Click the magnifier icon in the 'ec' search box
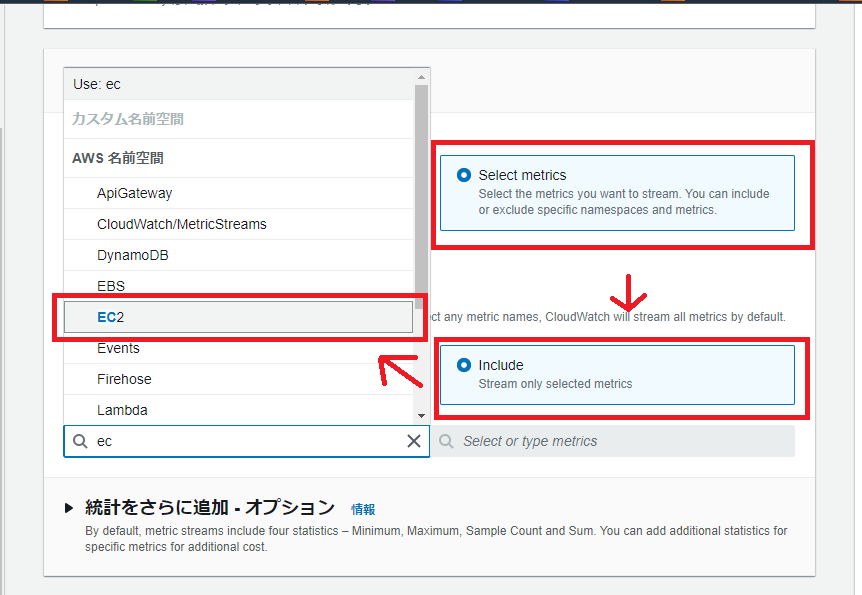This screenshot has width=862, height=595. pos(80,441)
